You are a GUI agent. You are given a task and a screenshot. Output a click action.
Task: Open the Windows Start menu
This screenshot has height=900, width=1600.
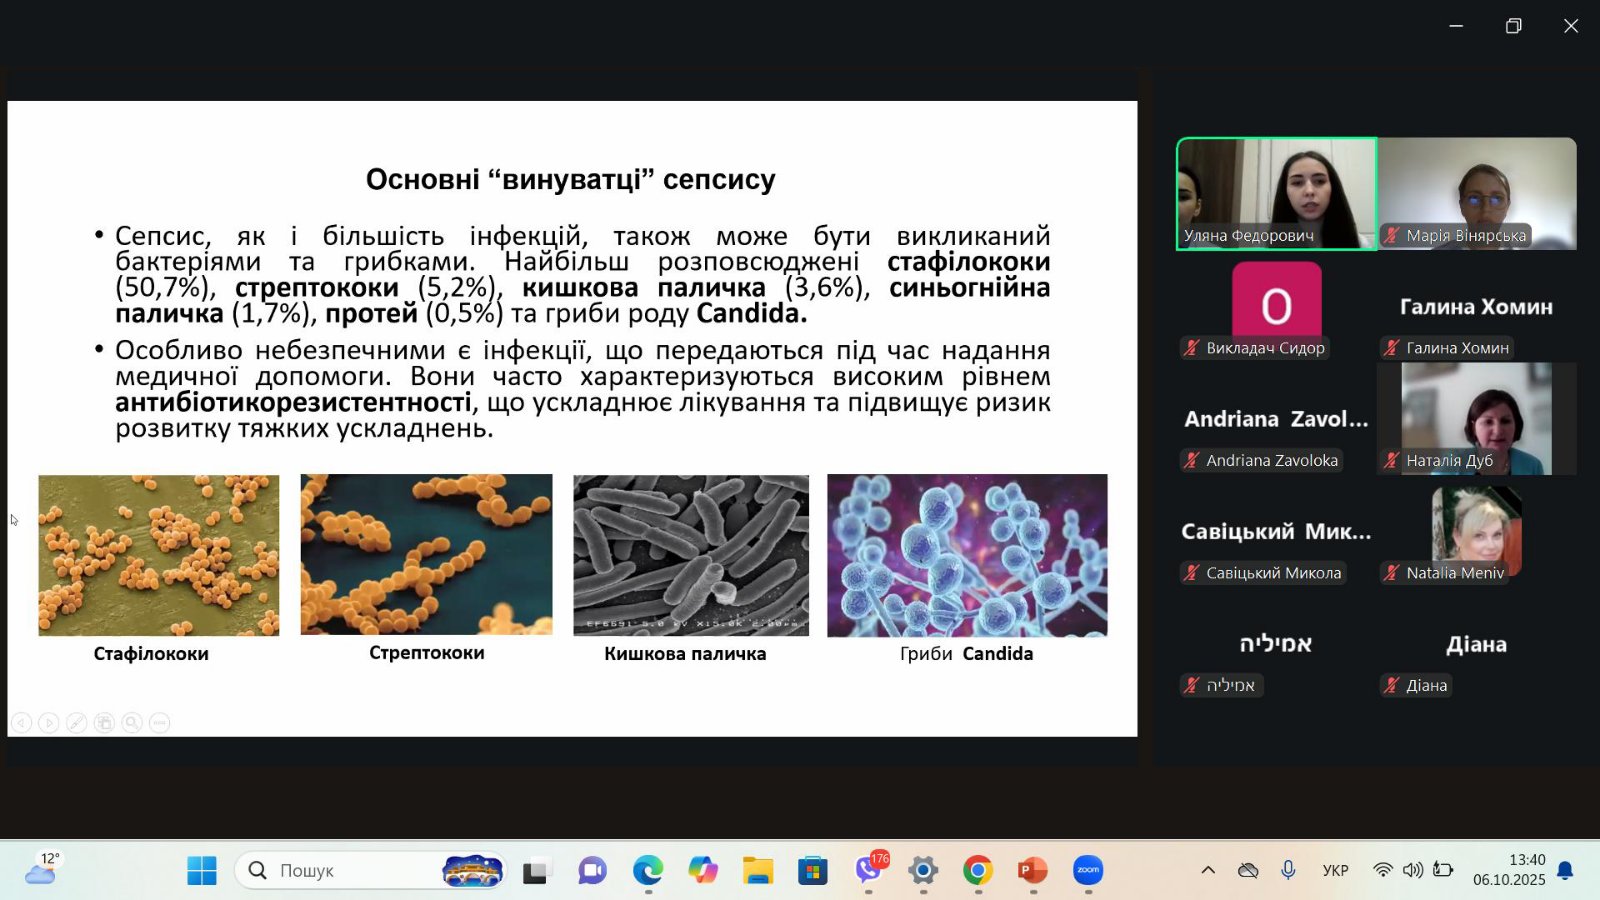click(x=202, y=871)
